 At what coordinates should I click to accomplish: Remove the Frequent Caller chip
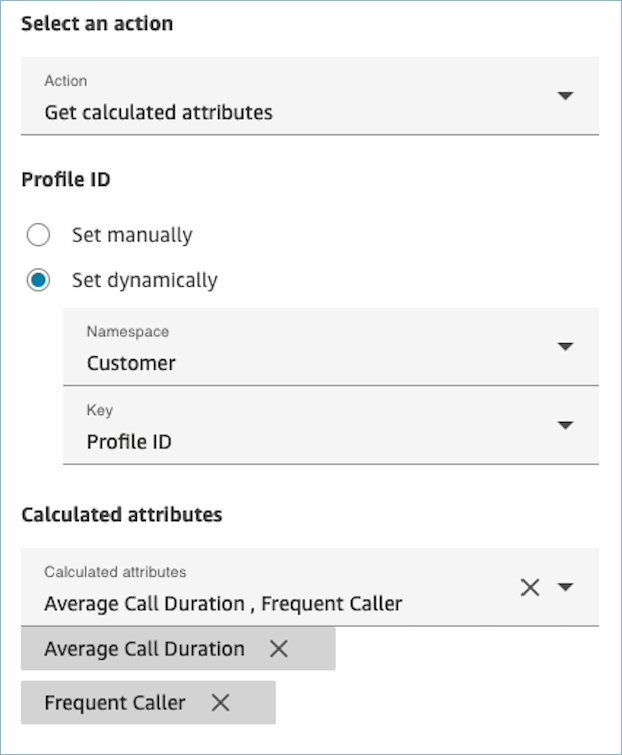click(220, 703)
